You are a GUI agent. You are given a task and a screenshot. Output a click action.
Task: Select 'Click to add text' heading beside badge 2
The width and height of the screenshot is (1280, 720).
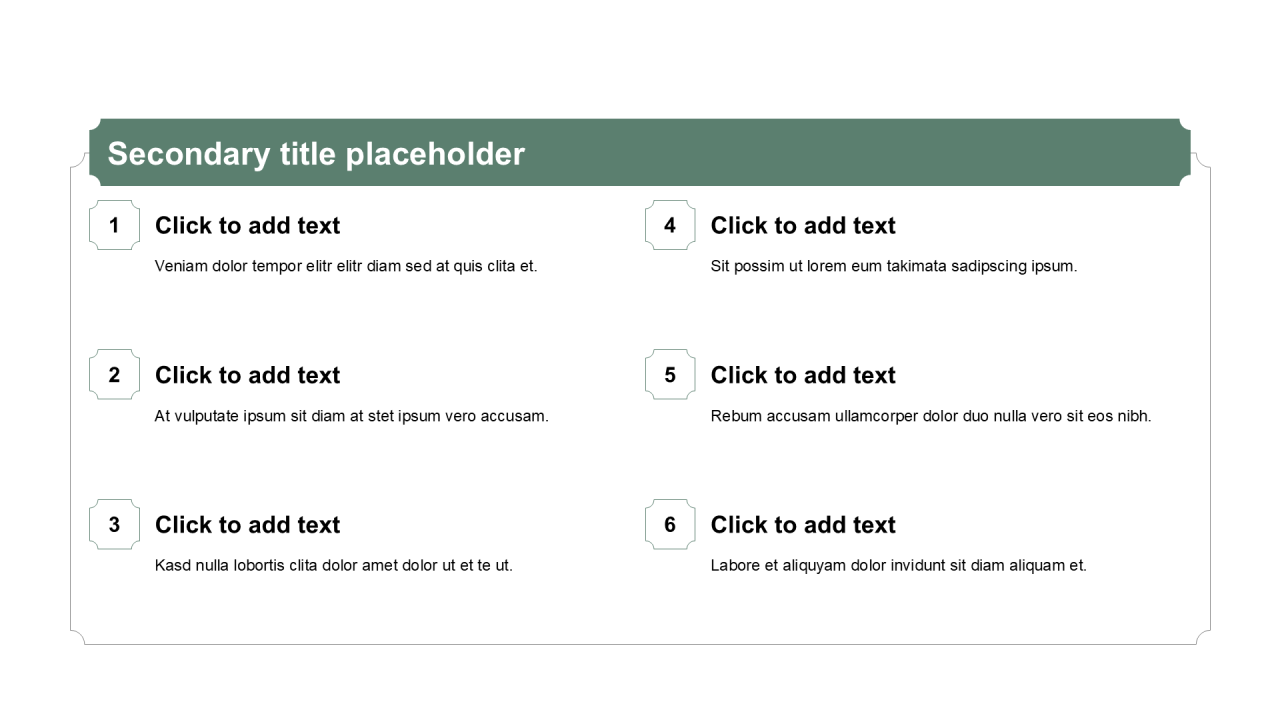pyautogui.click(x=247, y=376)
